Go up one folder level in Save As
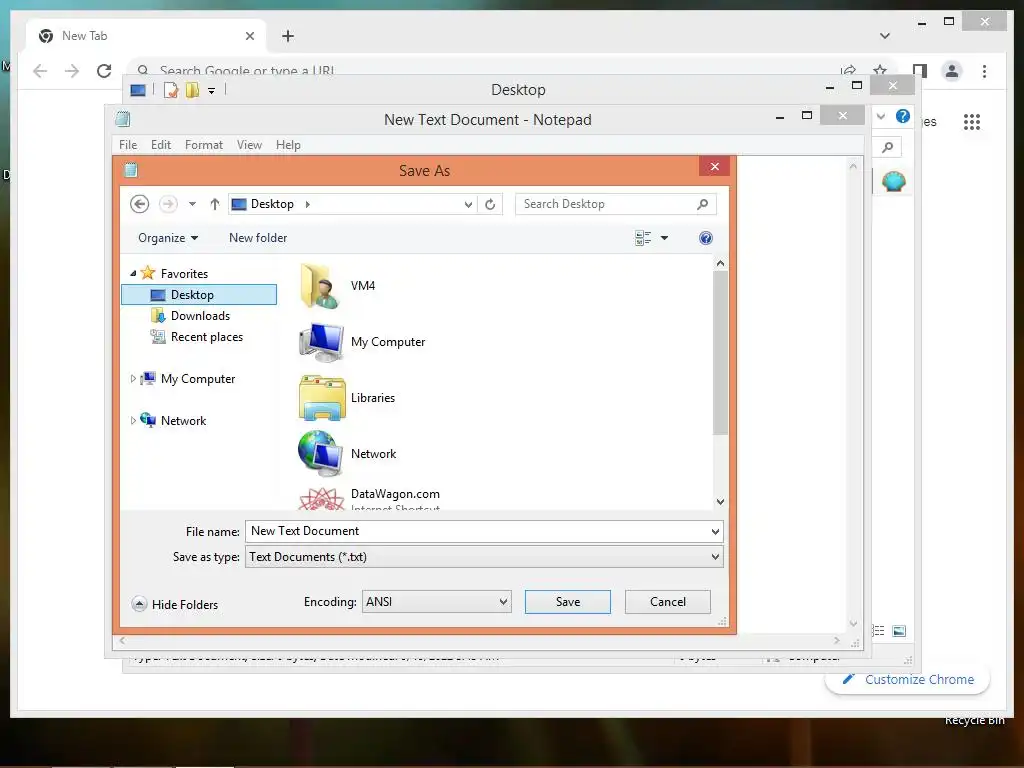 point(214,204)
